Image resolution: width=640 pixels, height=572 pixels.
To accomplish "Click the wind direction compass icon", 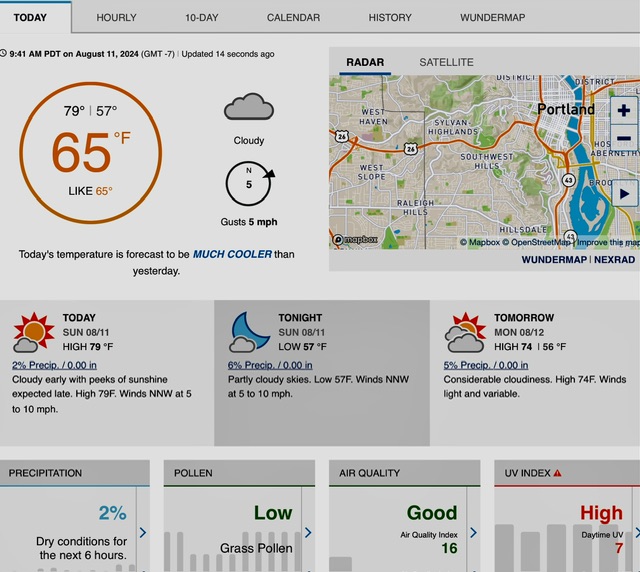I will 249,184.
